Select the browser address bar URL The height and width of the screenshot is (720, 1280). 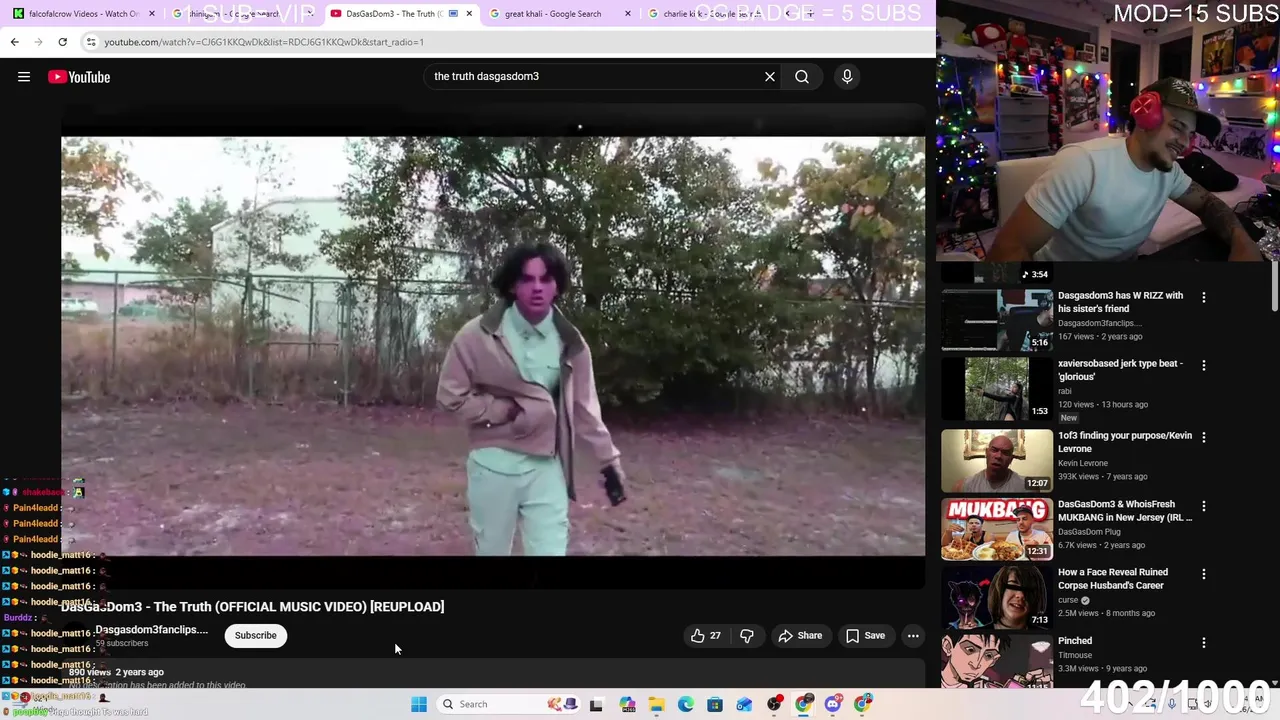[x=264, y=42]
